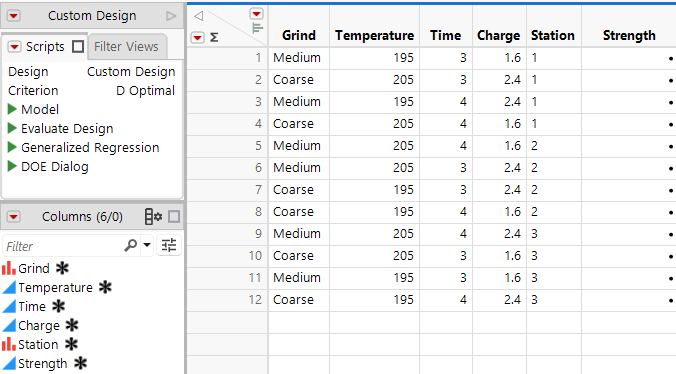Click the Temperature cell in row 5
The height and width of the screenshot is (374, 676).
click(x=375, y=146)
